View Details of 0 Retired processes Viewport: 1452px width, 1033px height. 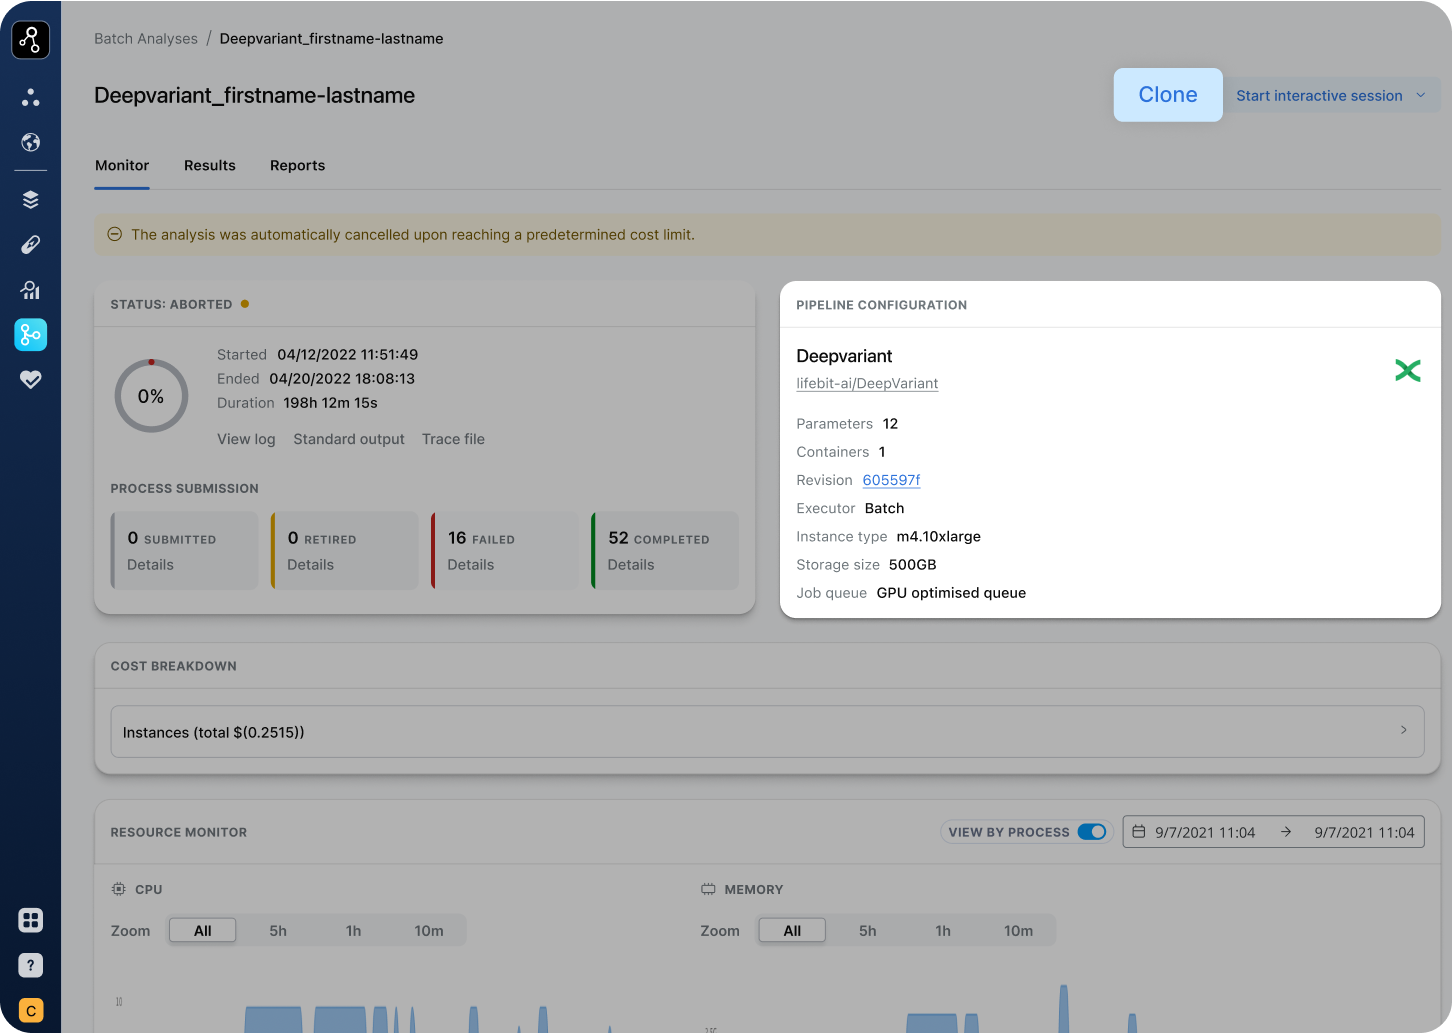(x=310, y=565)
